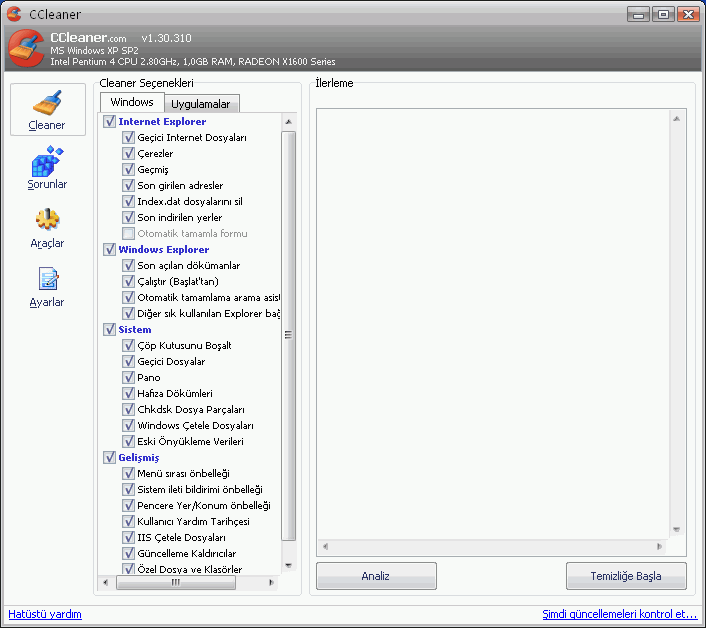
Task: Toggle Diğer sık kullanılan Explorer checkbox
Action: (128, 313)
